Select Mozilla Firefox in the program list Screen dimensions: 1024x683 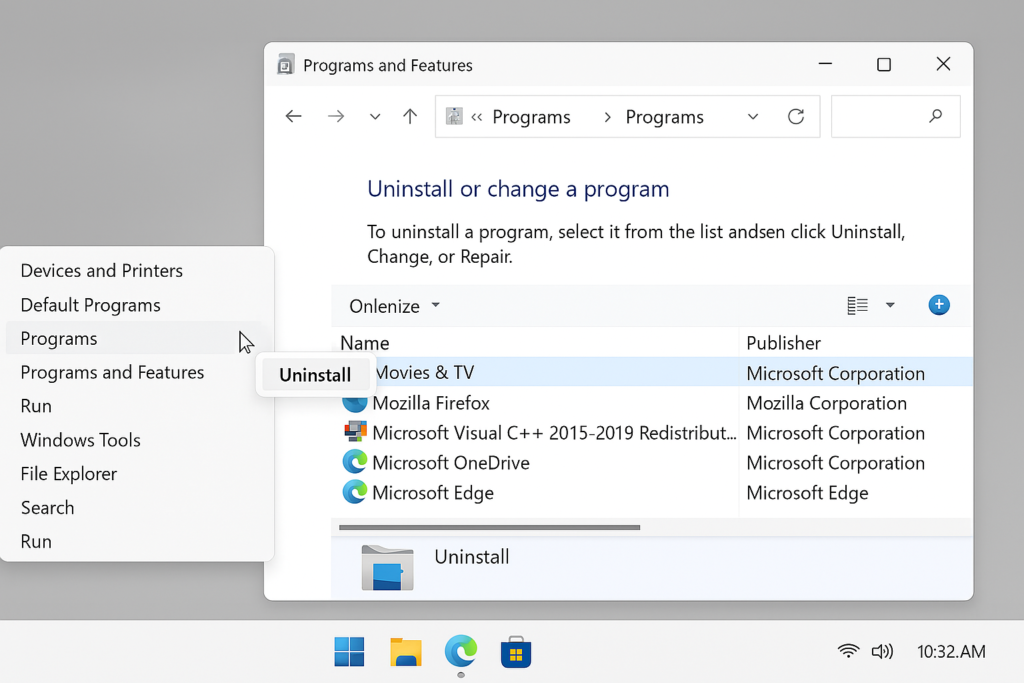point(652,403)
